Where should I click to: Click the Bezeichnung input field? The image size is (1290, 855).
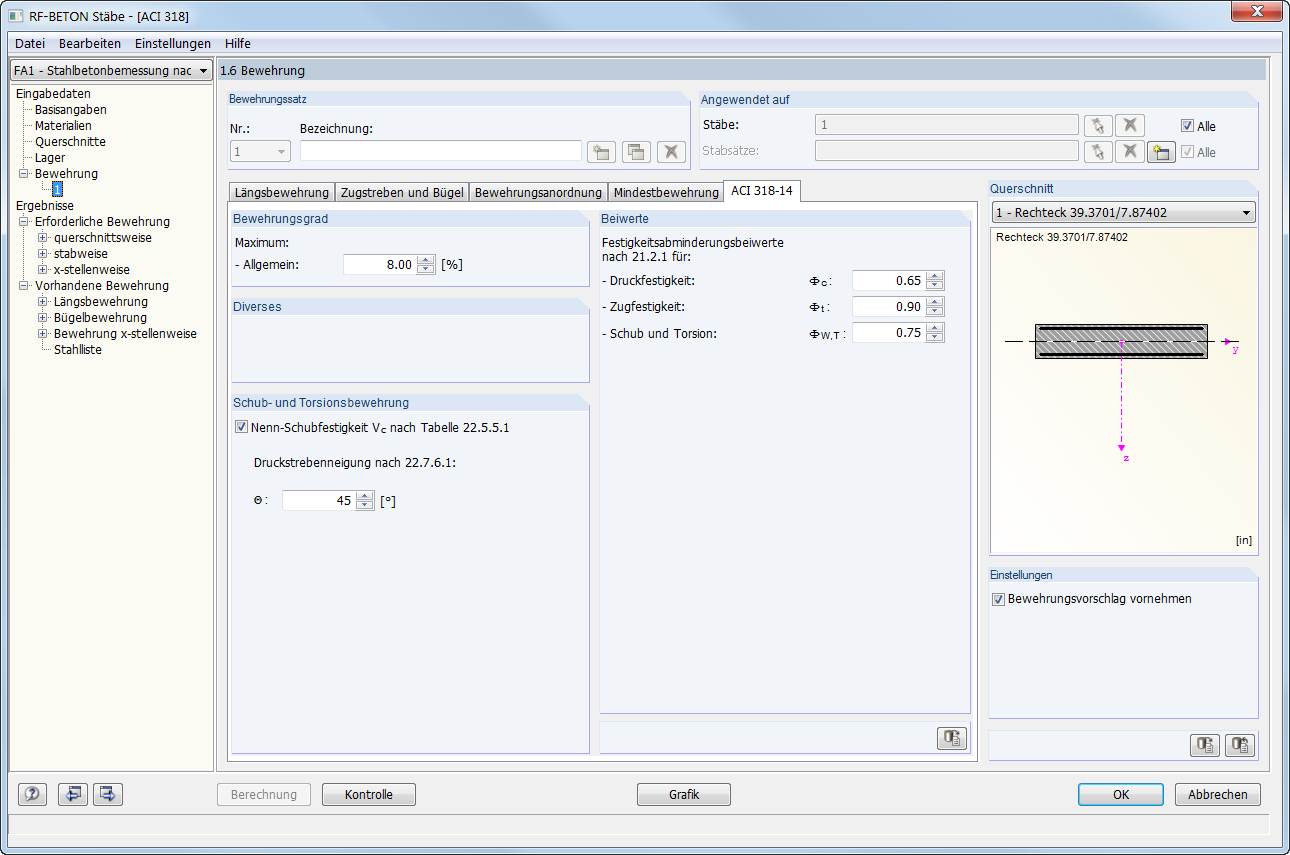pyautogui.click(x=441, y=152)
